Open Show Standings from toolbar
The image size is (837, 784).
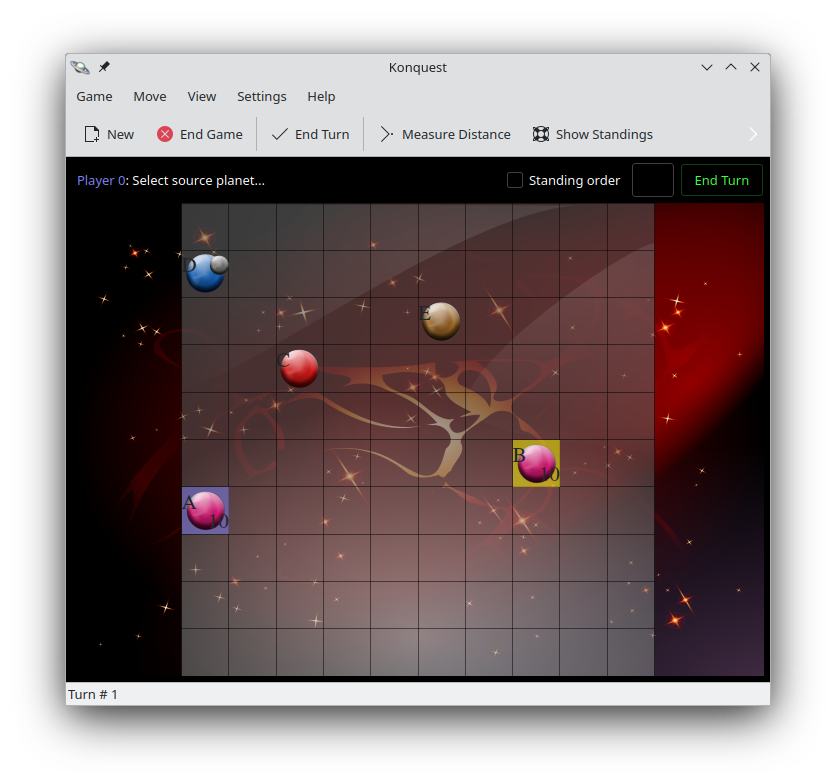[x=541, y=134]
